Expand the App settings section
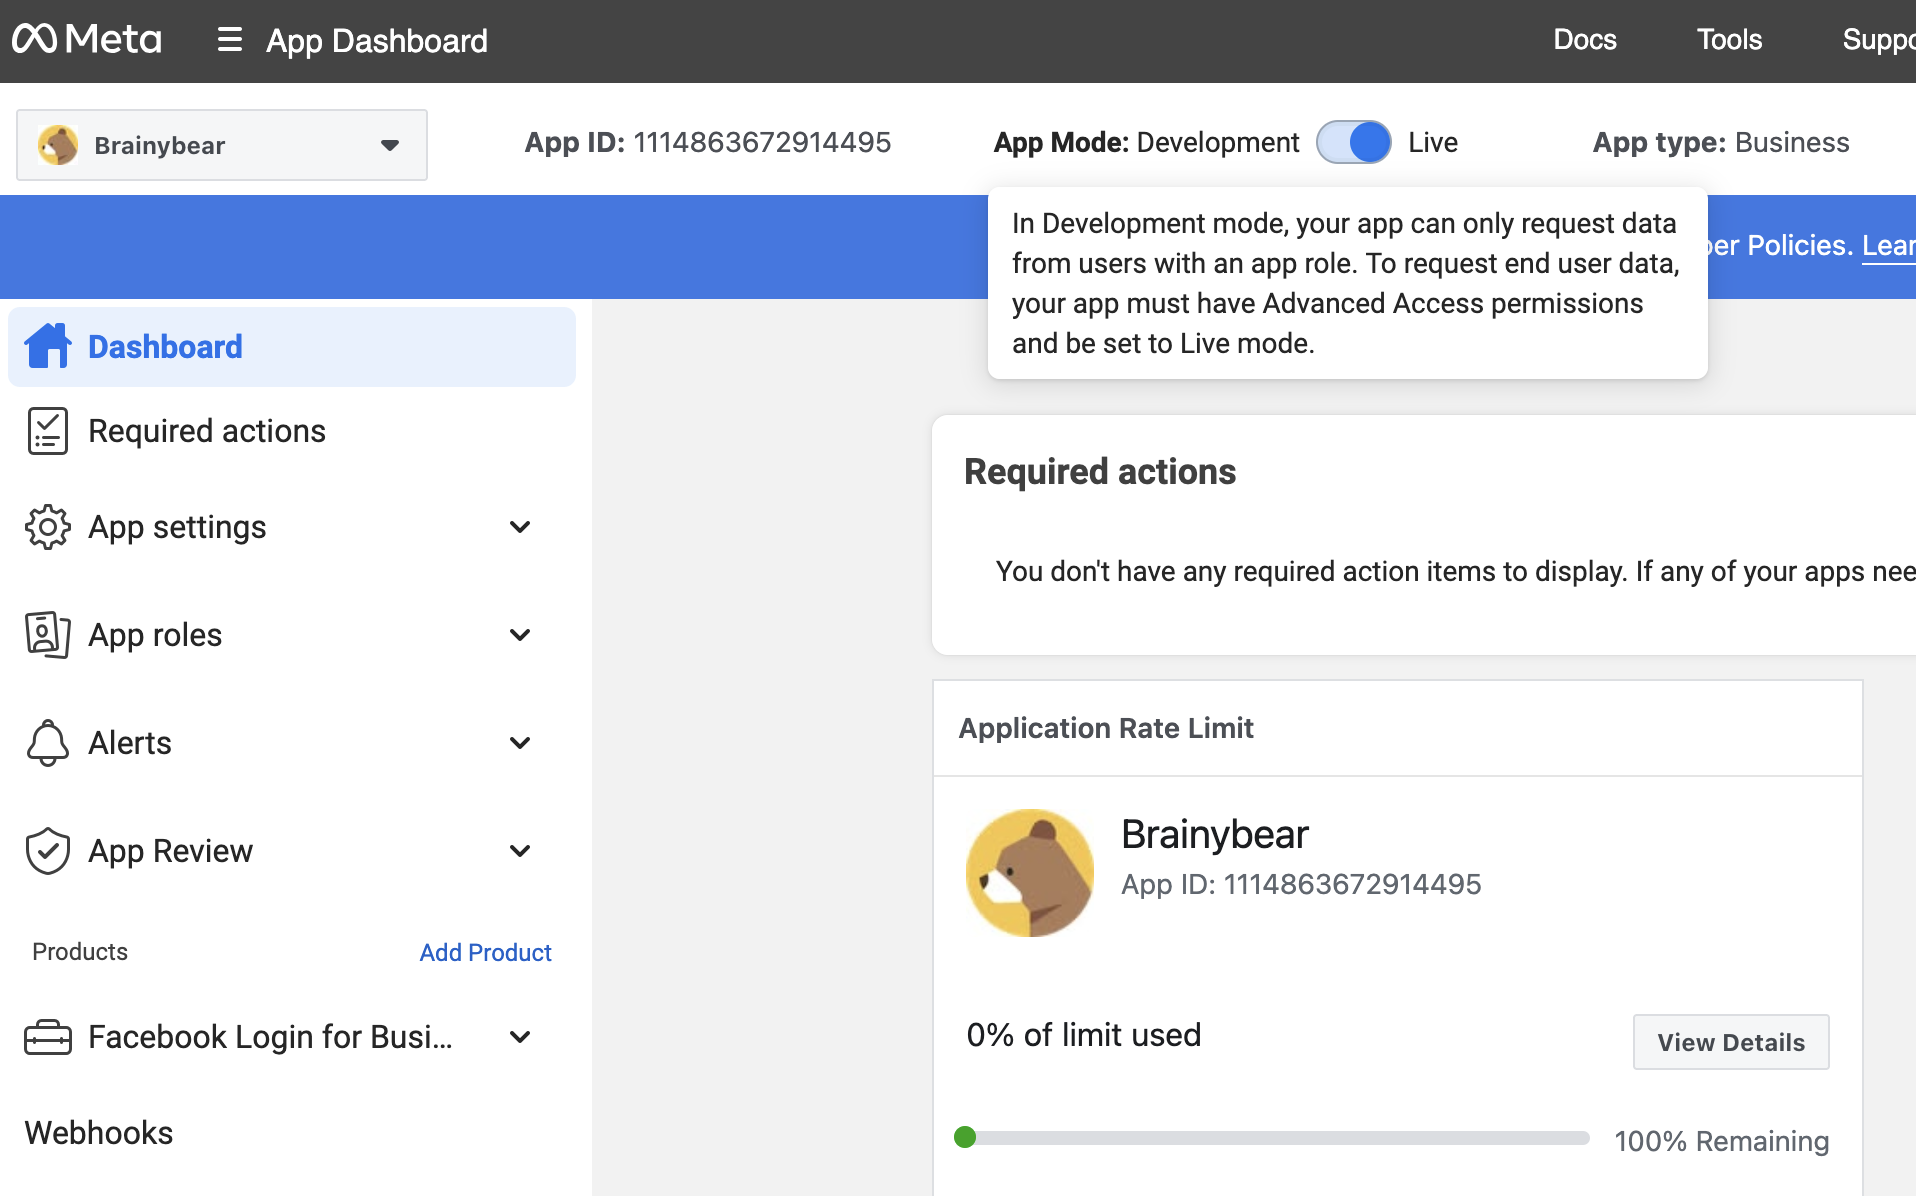The width and height of the screenshot is (1916, 1196). pyautogui.click(x=520, y=527)
